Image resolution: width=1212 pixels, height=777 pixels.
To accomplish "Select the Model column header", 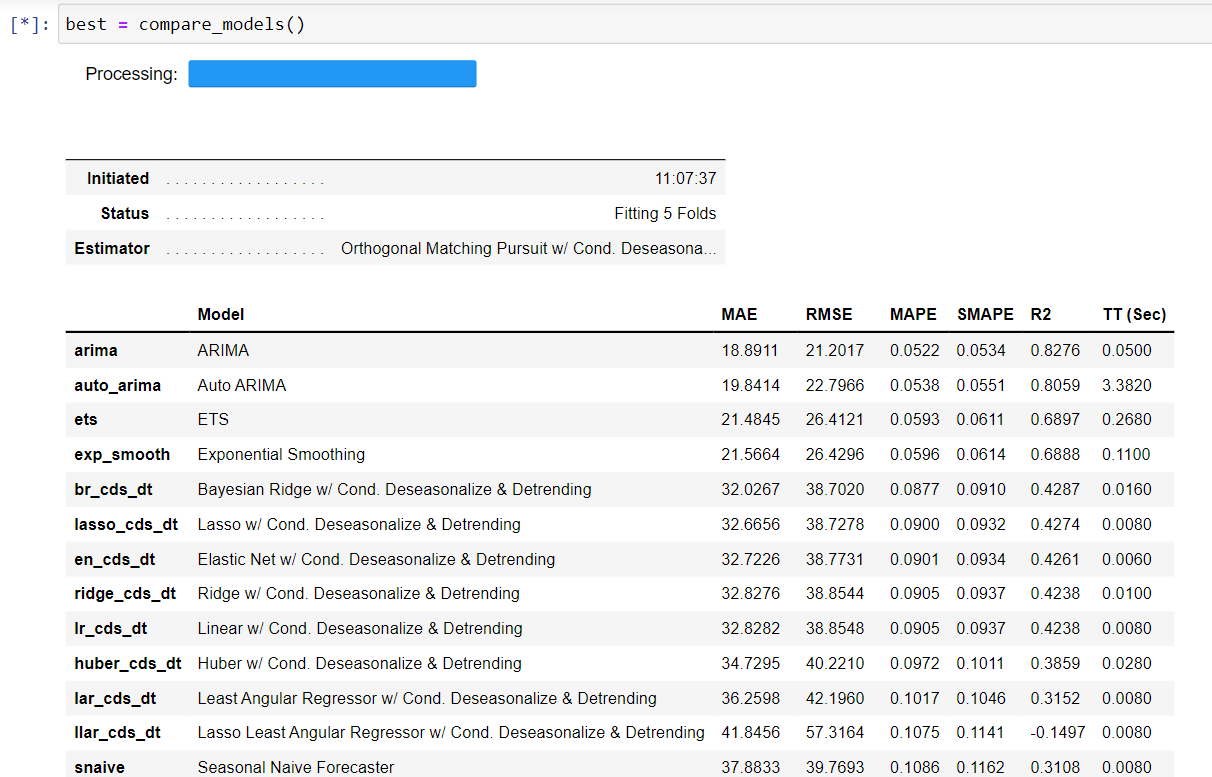I will [x=221, y=314].
